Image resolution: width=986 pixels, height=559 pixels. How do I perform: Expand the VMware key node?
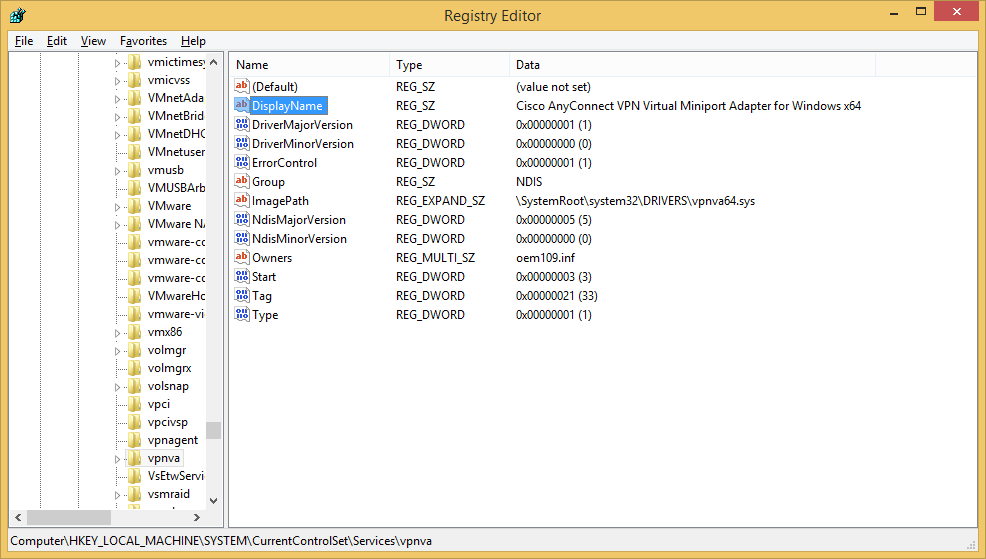117,207
